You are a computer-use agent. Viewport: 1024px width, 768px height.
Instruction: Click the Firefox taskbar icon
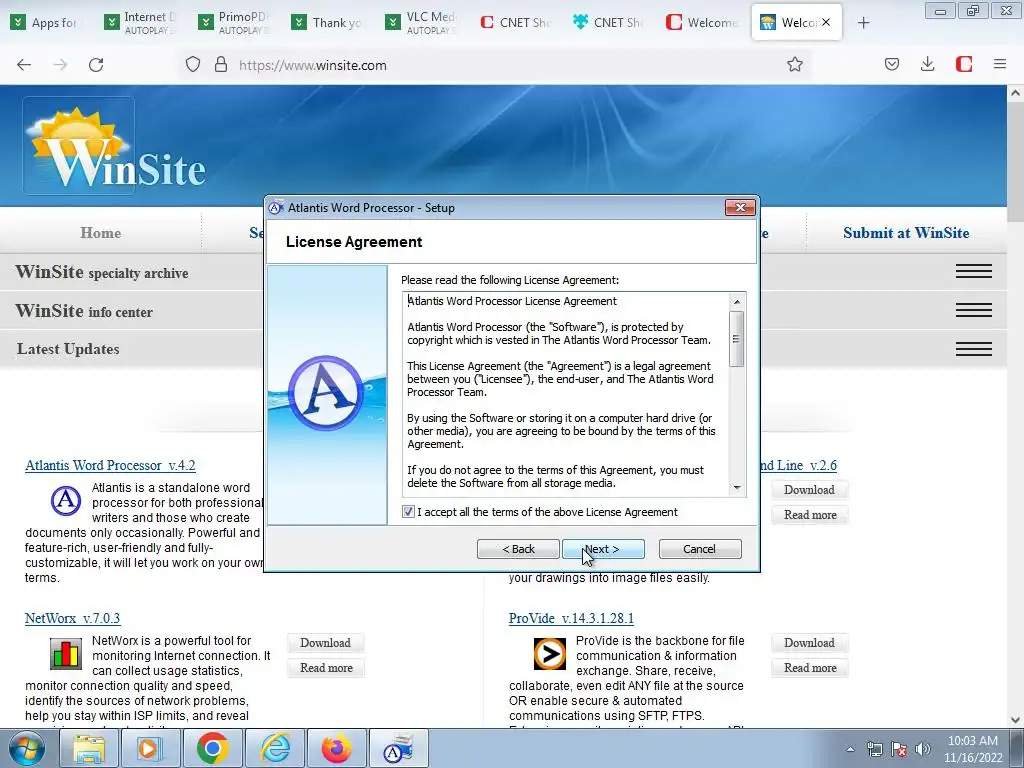[337, 749]
